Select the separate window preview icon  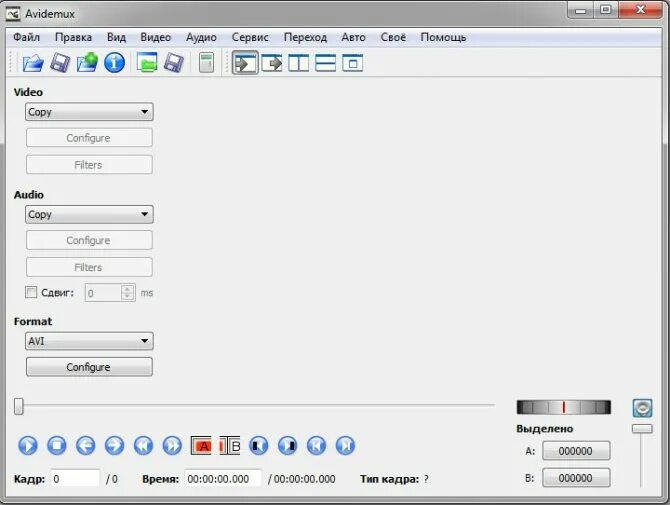353,63
